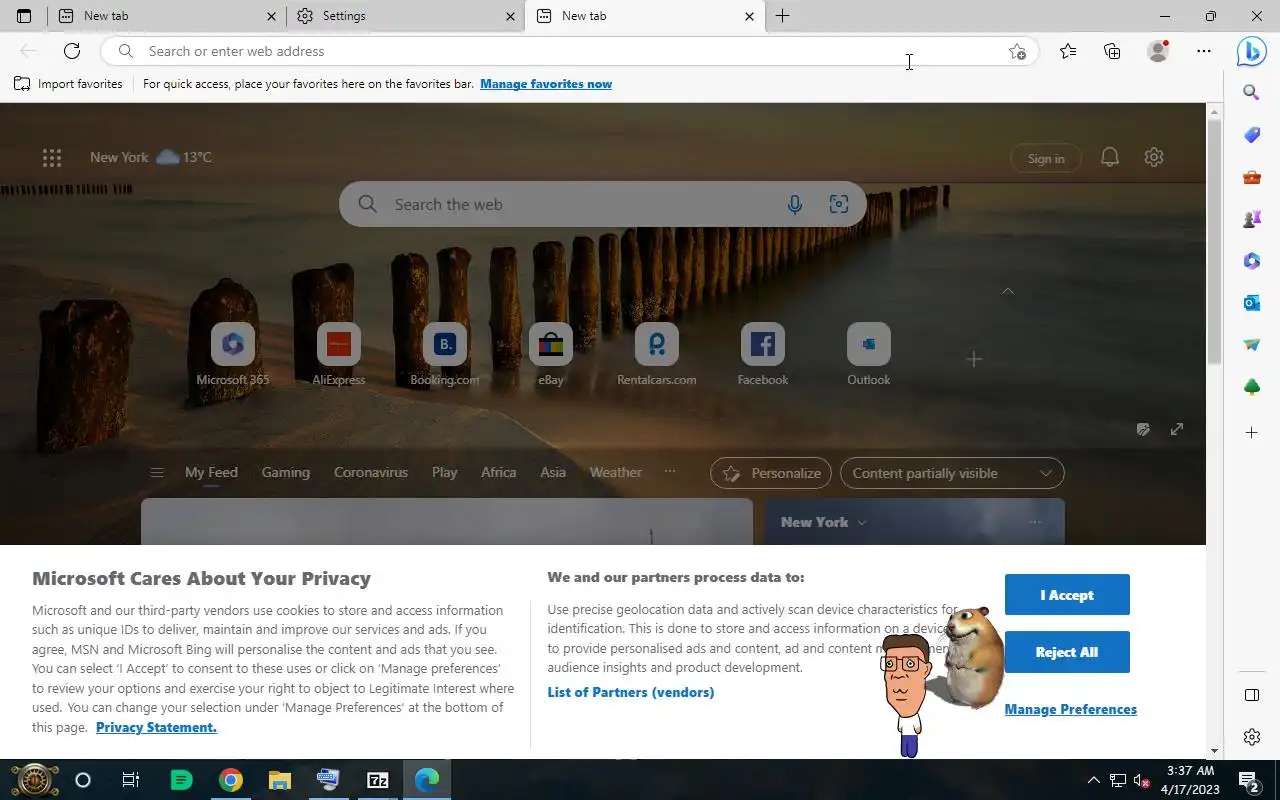Image resolution: width=1280 pixels, height=800 pixels.
Task: Open the Facebook quick link
Action: [x=762, y=355]
